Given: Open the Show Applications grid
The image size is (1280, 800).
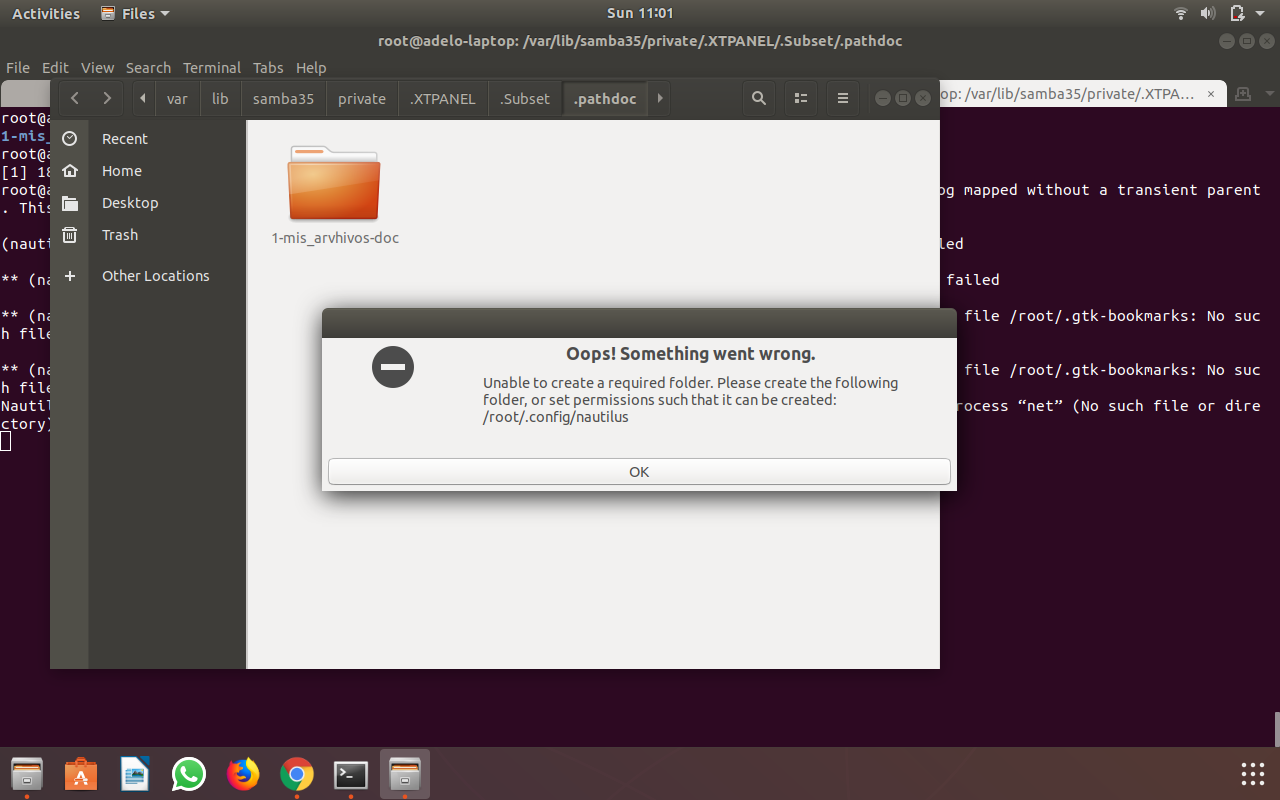Looking at the screenshot, I should coord(1252,774).
